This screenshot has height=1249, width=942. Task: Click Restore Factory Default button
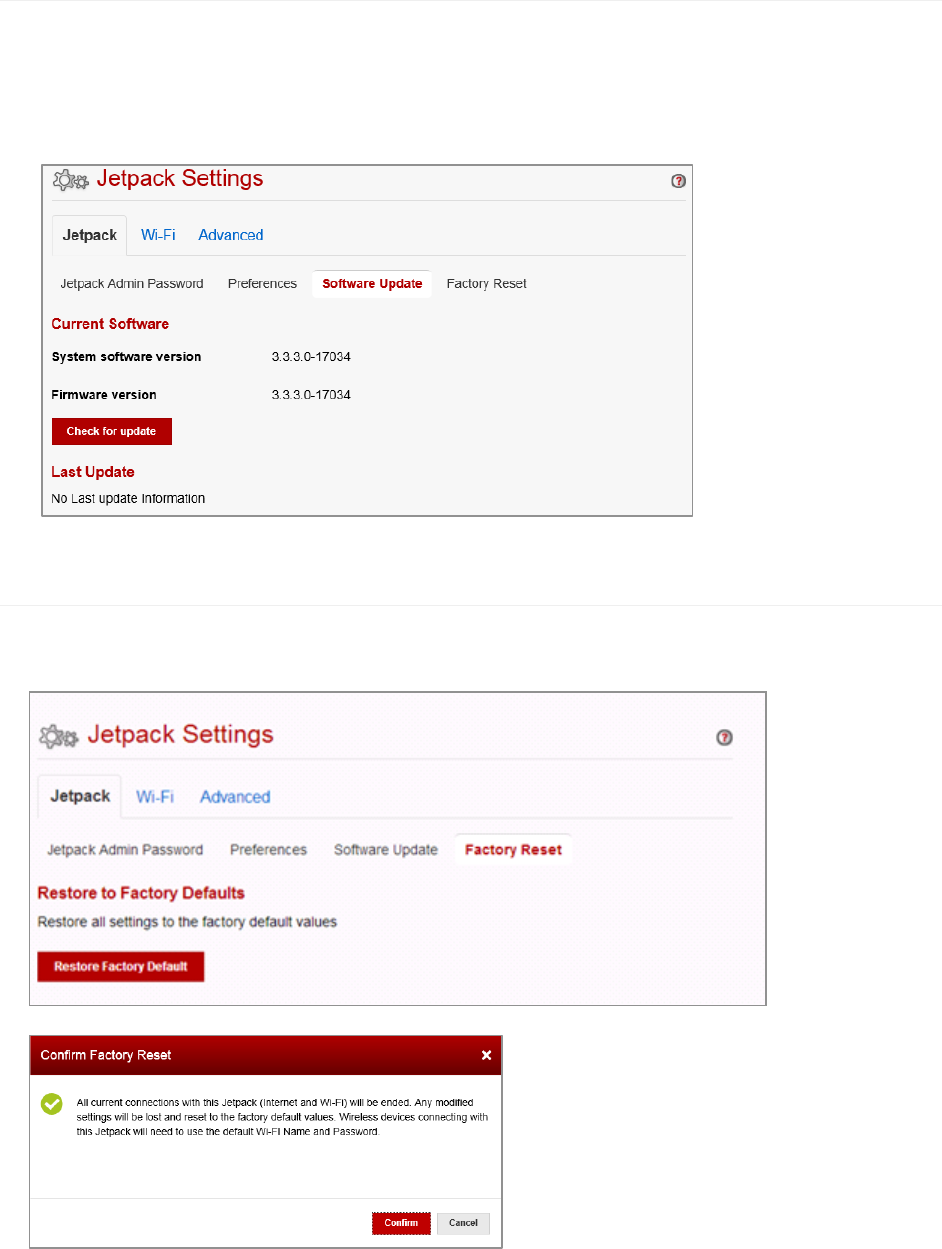coord(121,967)
